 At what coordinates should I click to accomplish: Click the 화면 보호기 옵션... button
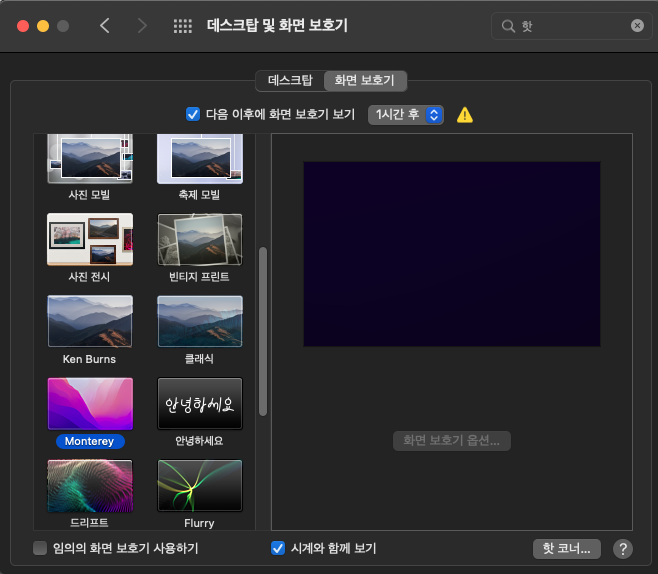(452, 441)
